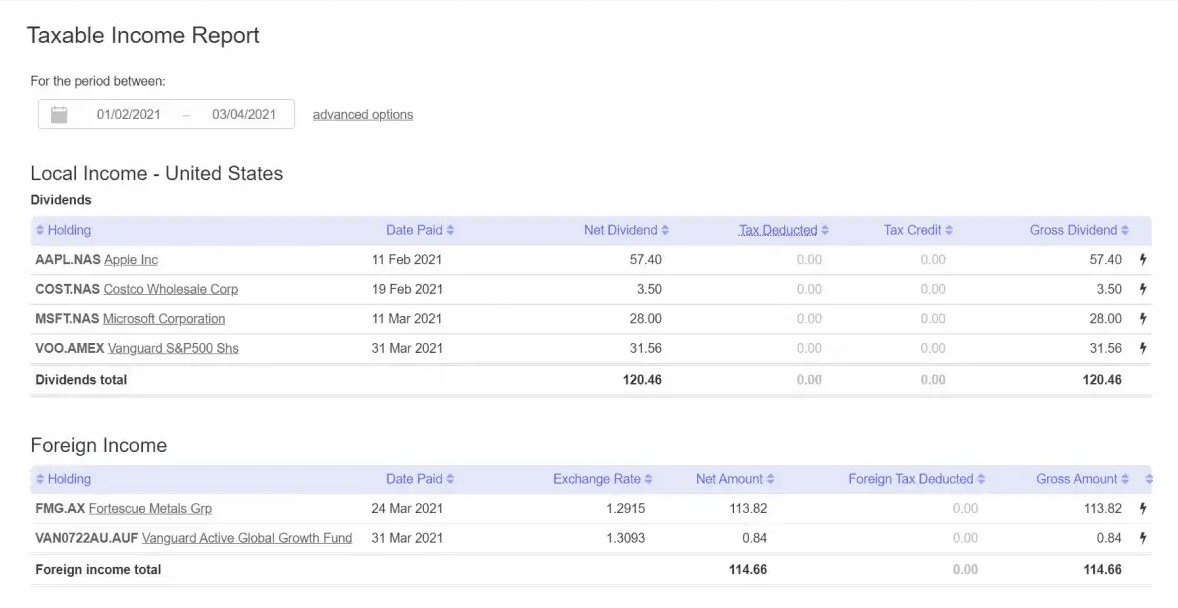Screen dimensions: 1178x608
Task: Click the sort arrows at far right of foreign income header
Action: pos(1148,479)
